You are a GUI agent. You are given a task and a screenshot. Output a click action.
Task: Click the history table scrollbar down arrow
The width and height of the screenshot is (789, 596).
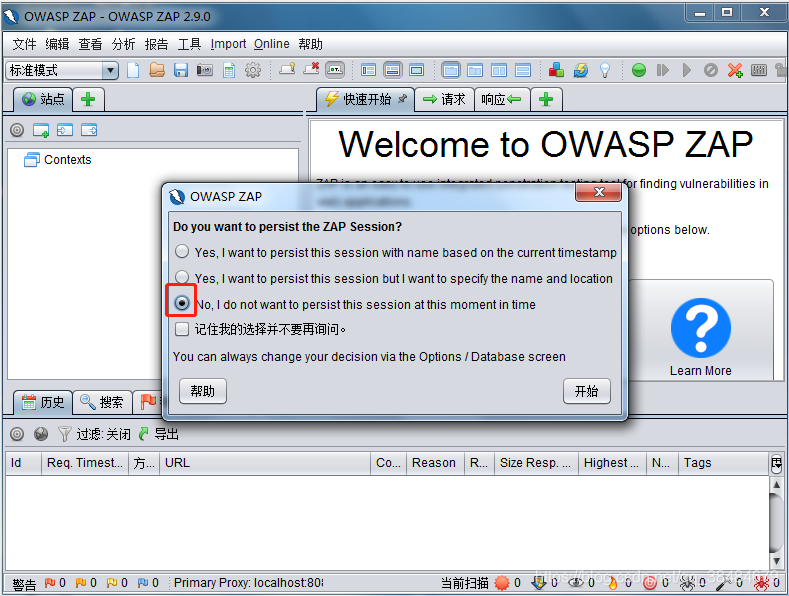click(x=776, y=561)
